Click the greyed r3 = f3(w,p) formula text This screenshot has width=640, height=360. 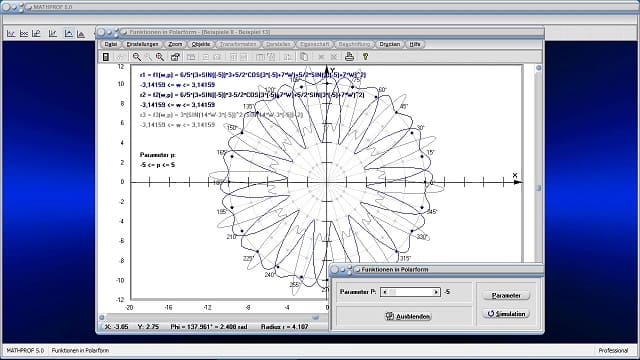[x=221, y=115]
